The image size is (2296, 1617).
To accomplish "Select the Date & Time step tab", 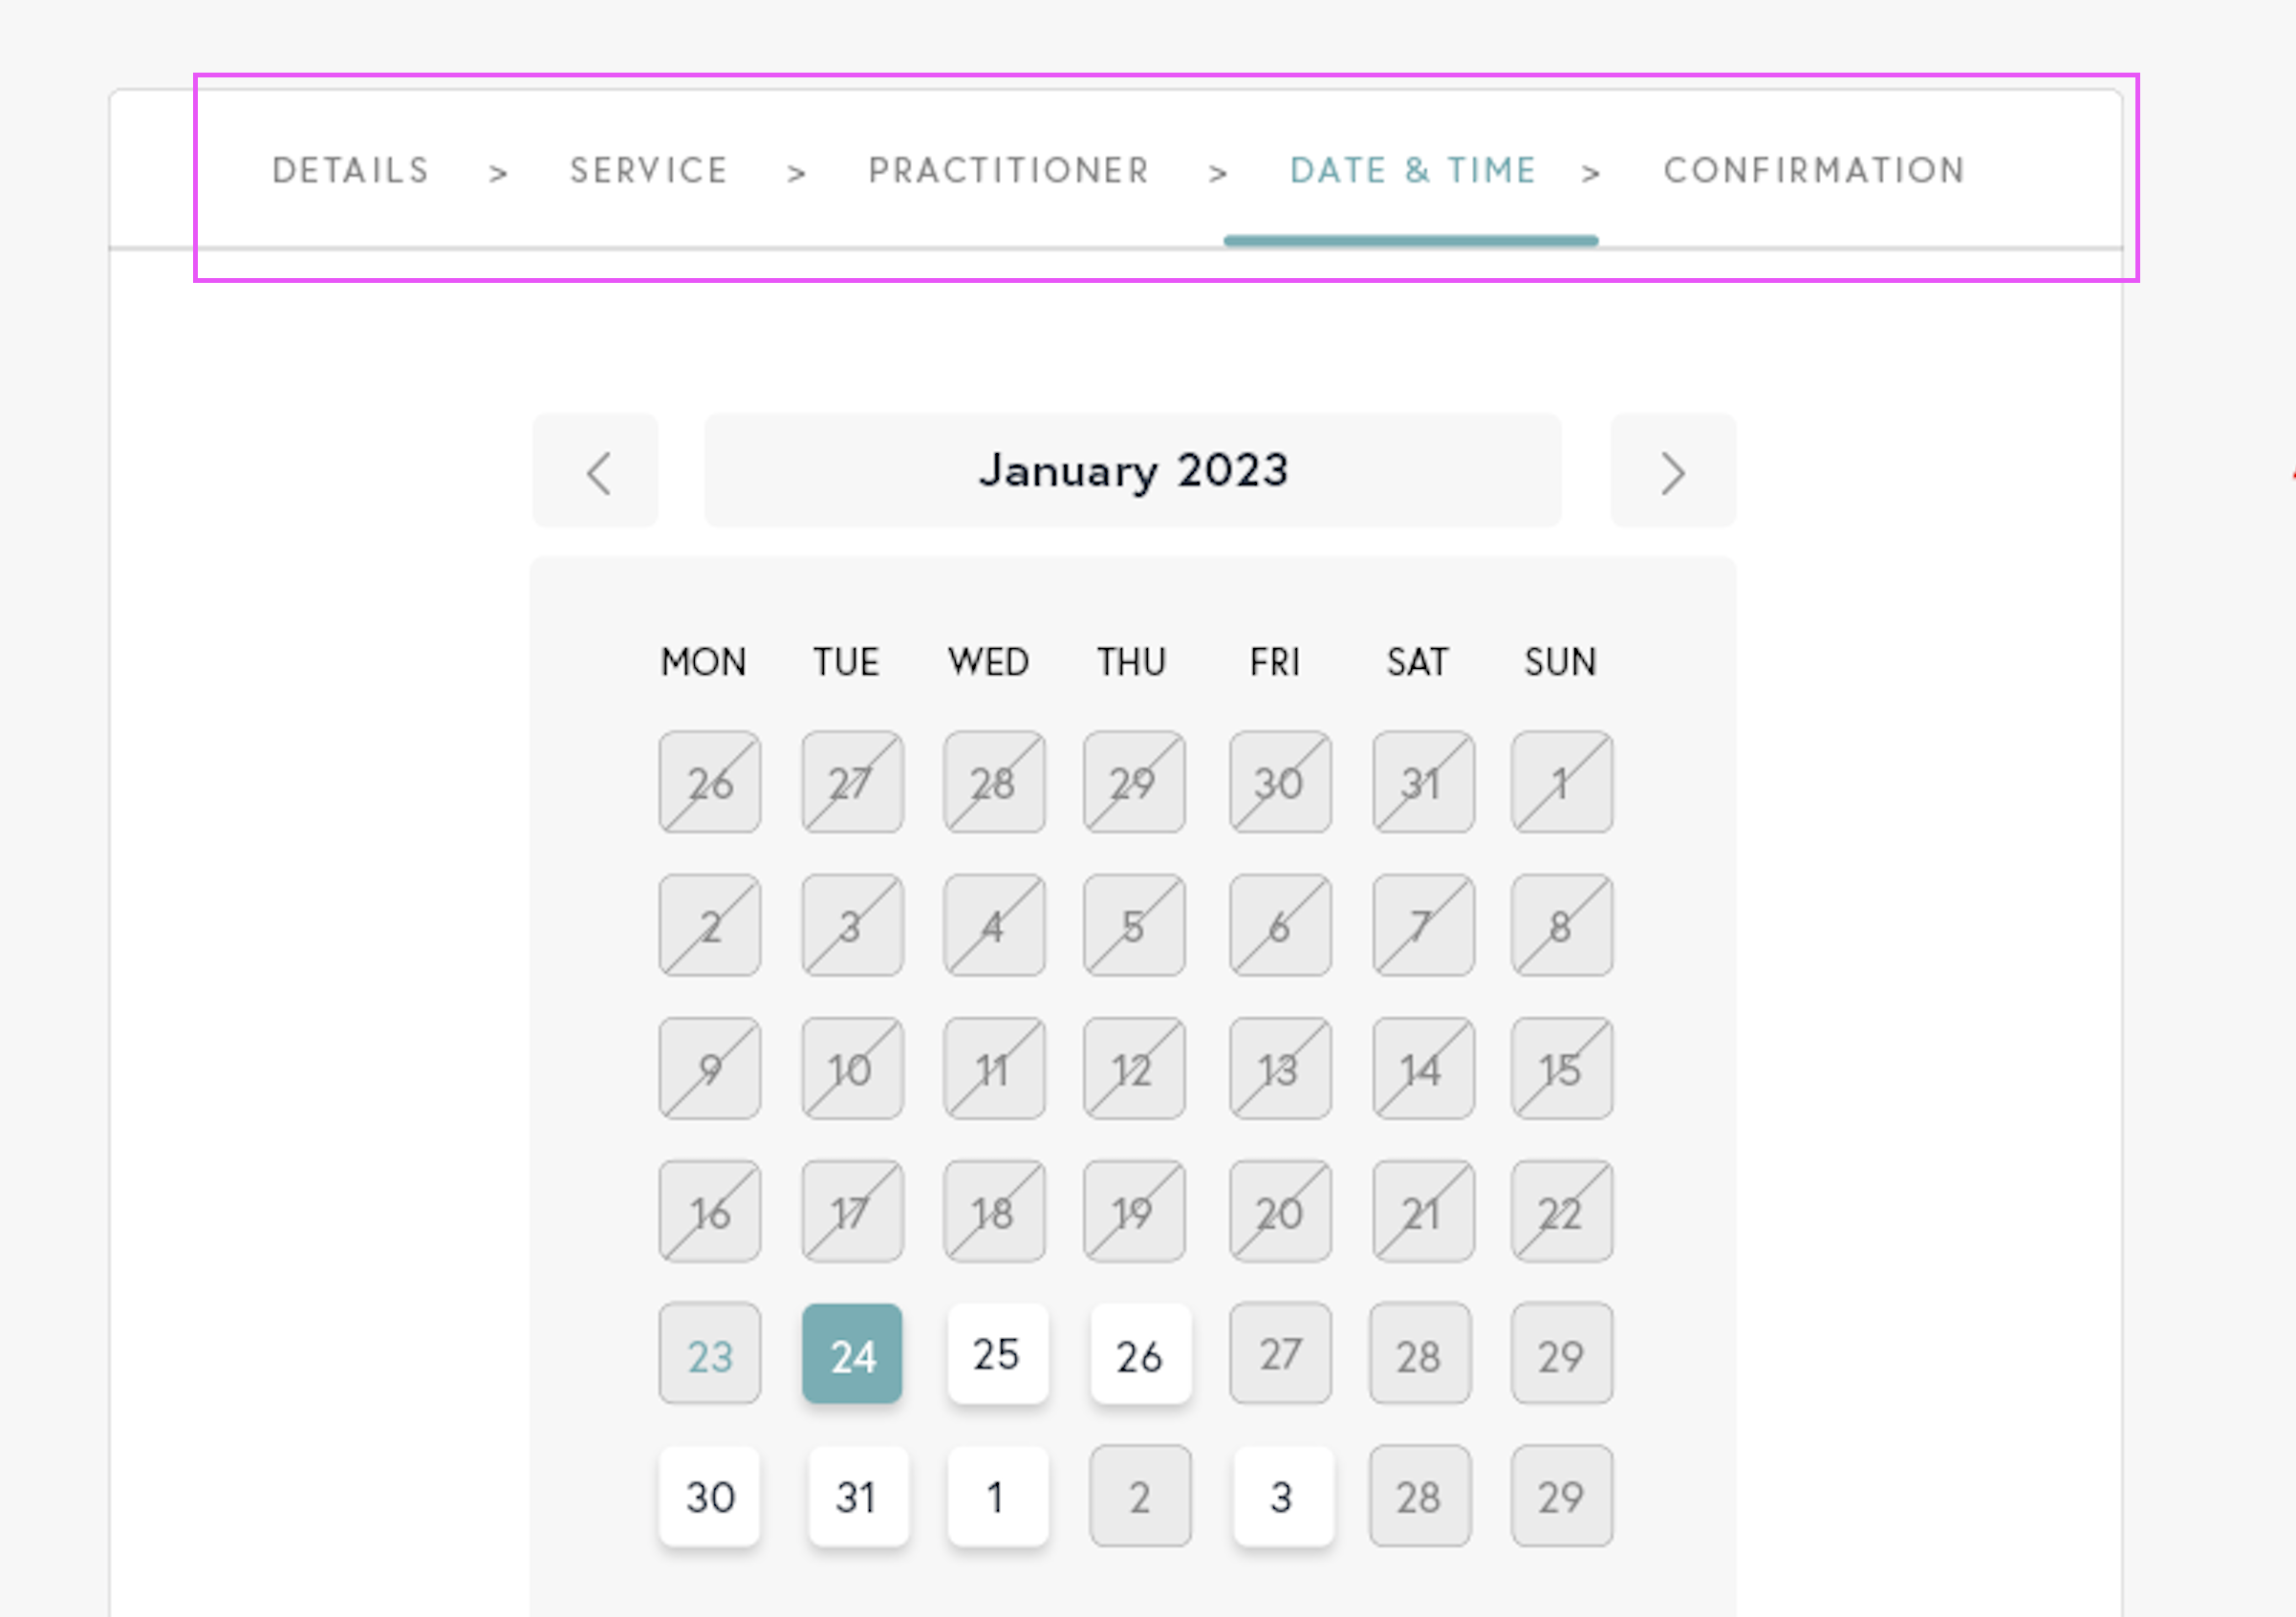I will pos(1412,171).
